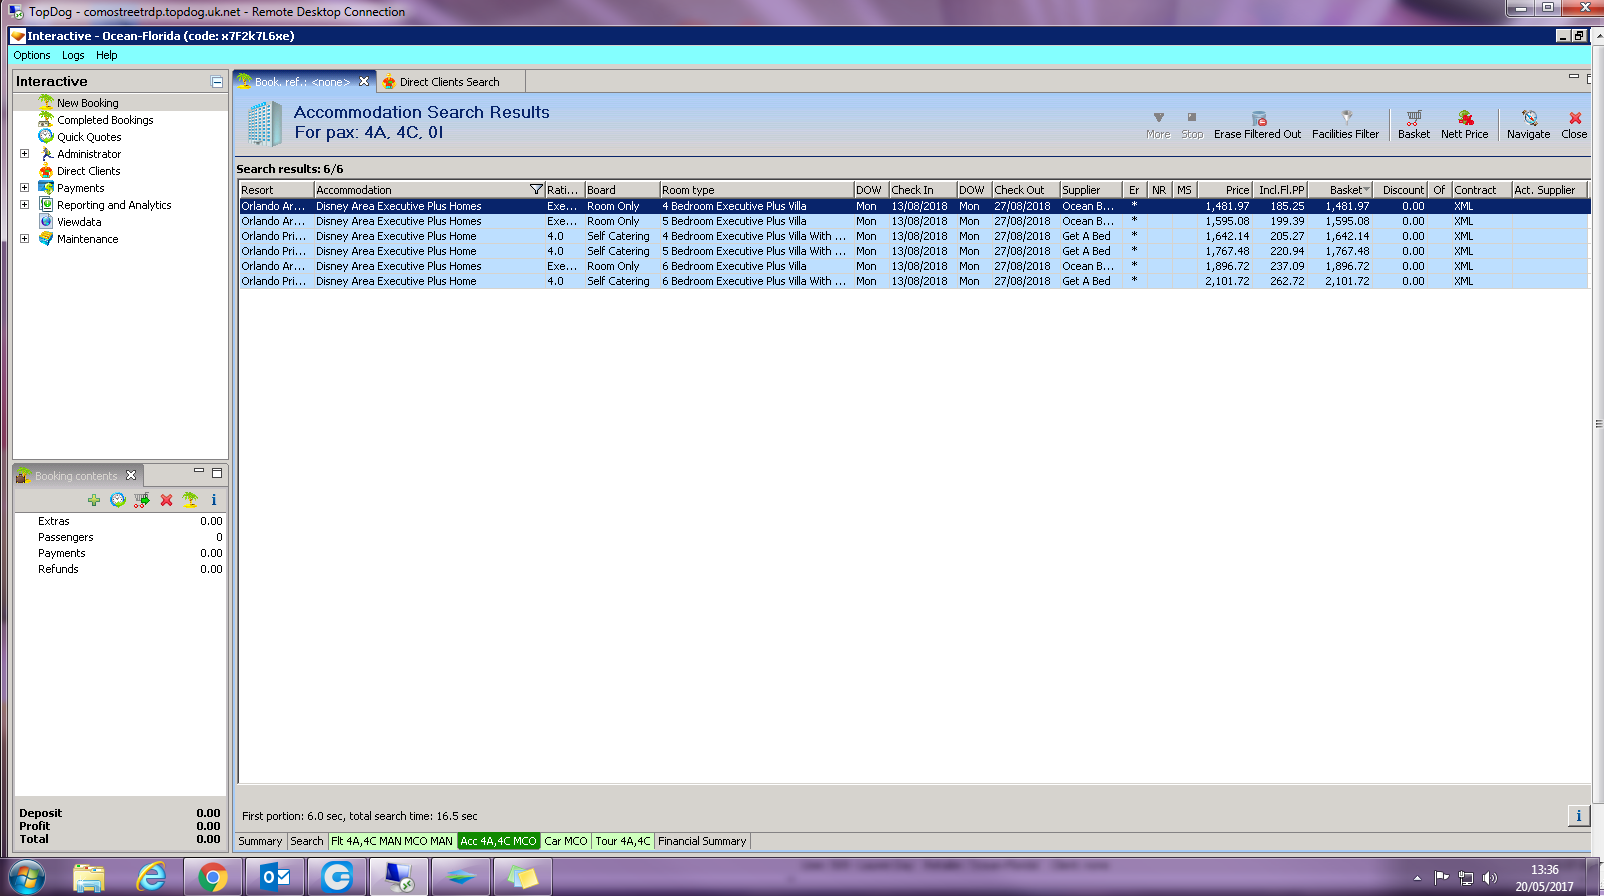Sort by the Contract column header
Image resolution: width=1604 pixels, height=896 pixels.
click(1482, 190)
